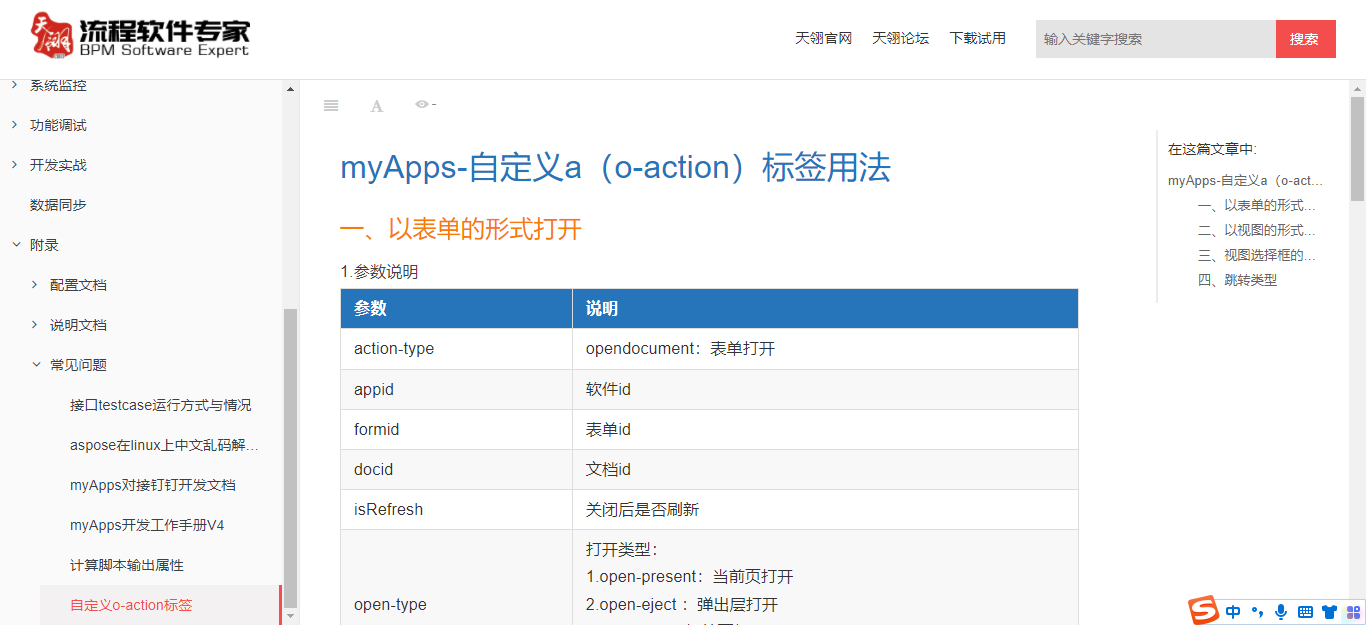Click the 说明 table header

click(x=825, y=309)
